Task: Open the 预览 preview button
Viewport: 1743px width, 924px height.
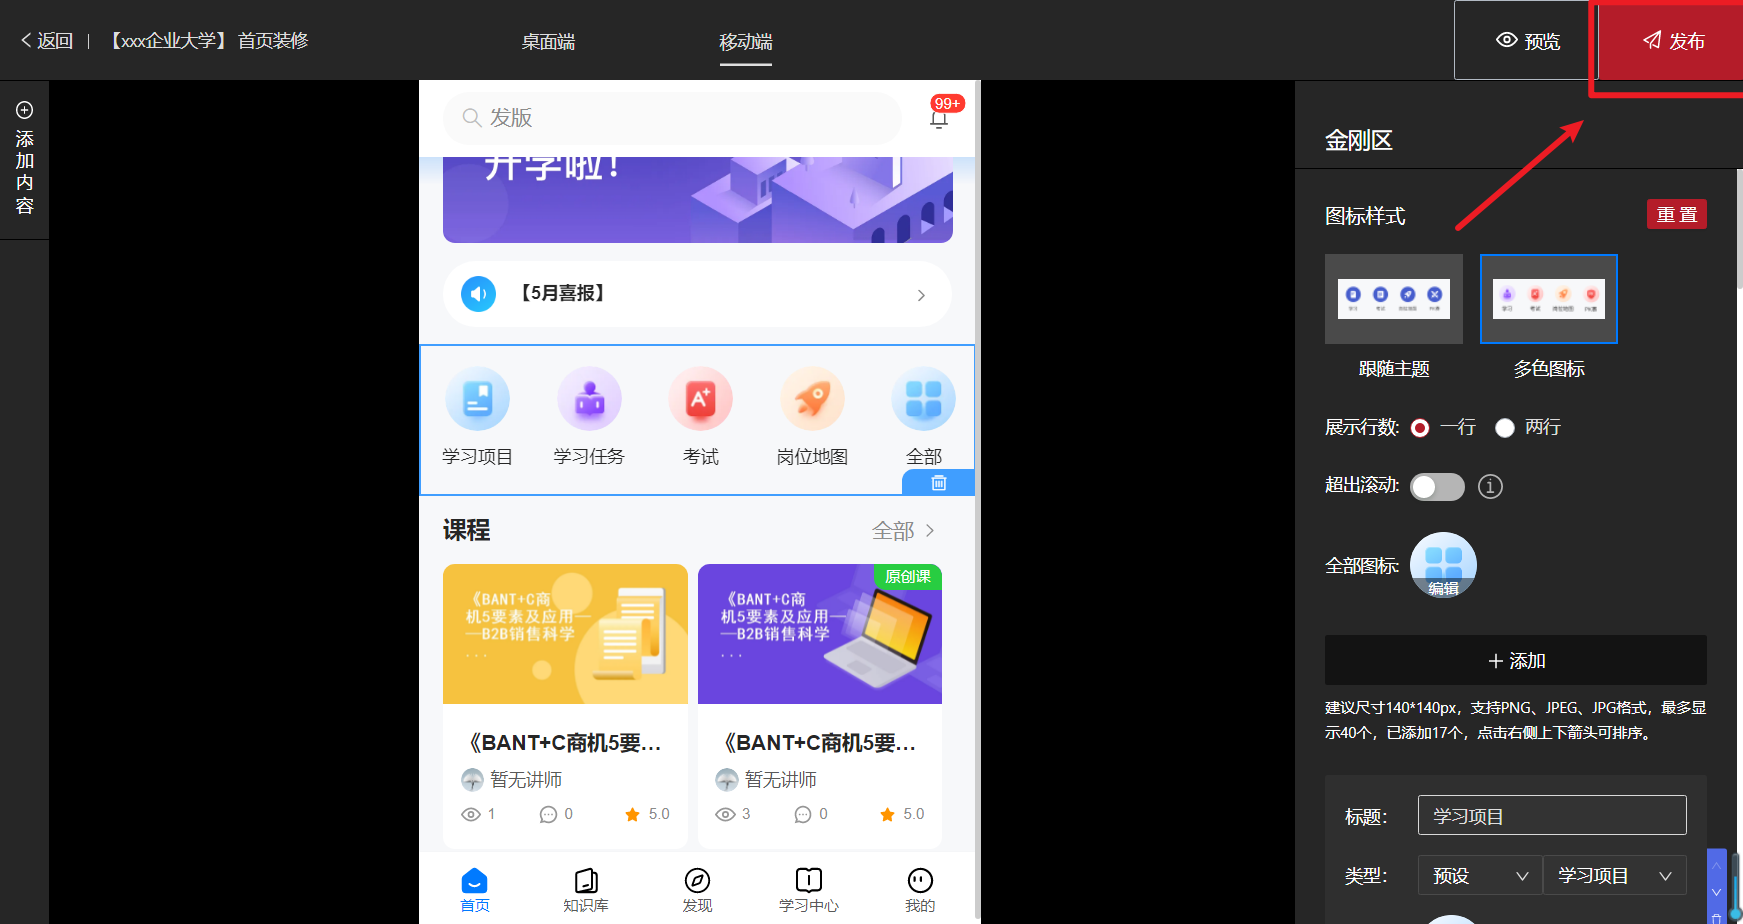Action: click(1526, 41)
